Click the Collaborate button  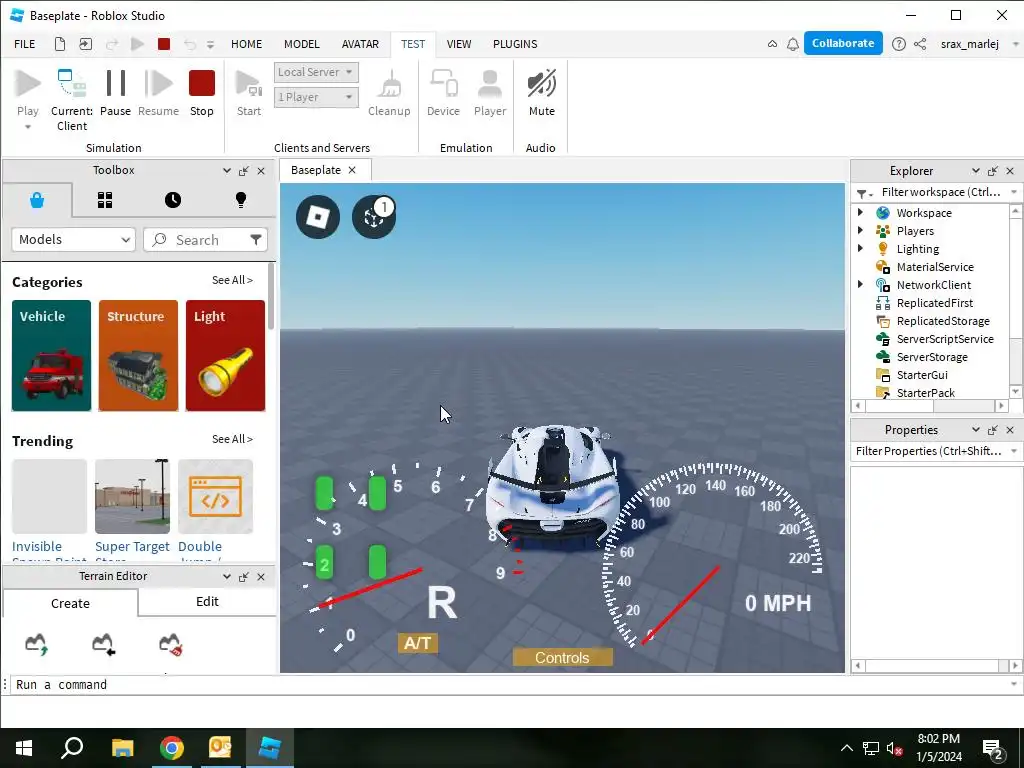pos(843,43)
